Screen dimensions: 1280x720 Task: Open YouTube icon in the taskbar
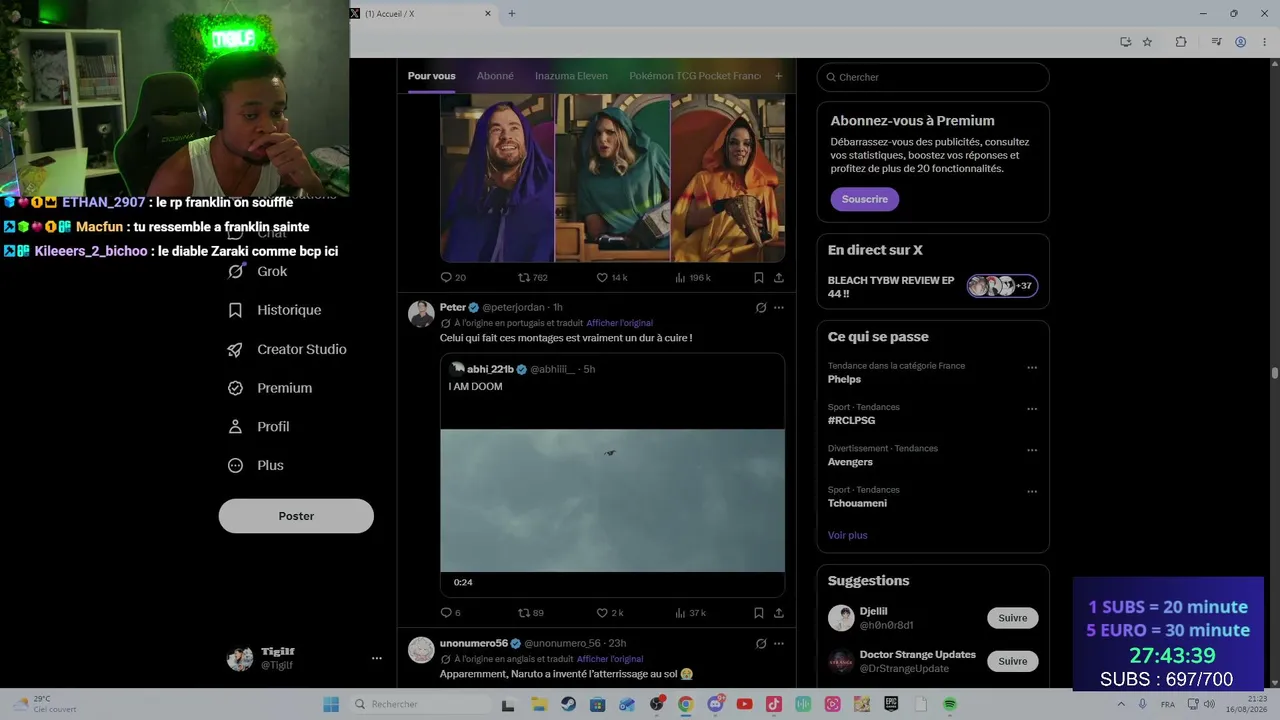tap(744, 704)
